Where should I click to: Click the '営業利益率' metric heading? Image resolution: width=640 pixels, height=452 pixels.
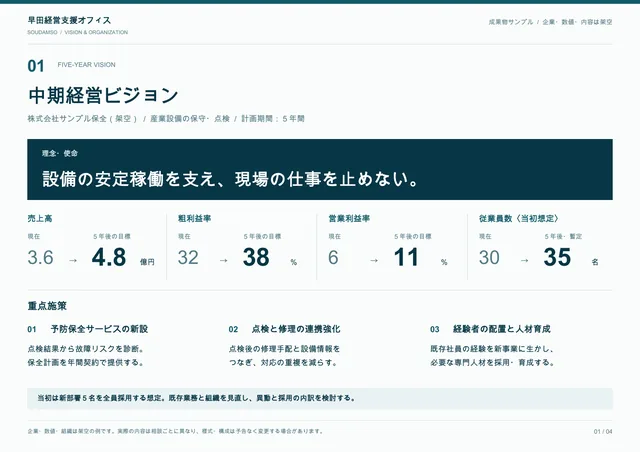point(349,218)
